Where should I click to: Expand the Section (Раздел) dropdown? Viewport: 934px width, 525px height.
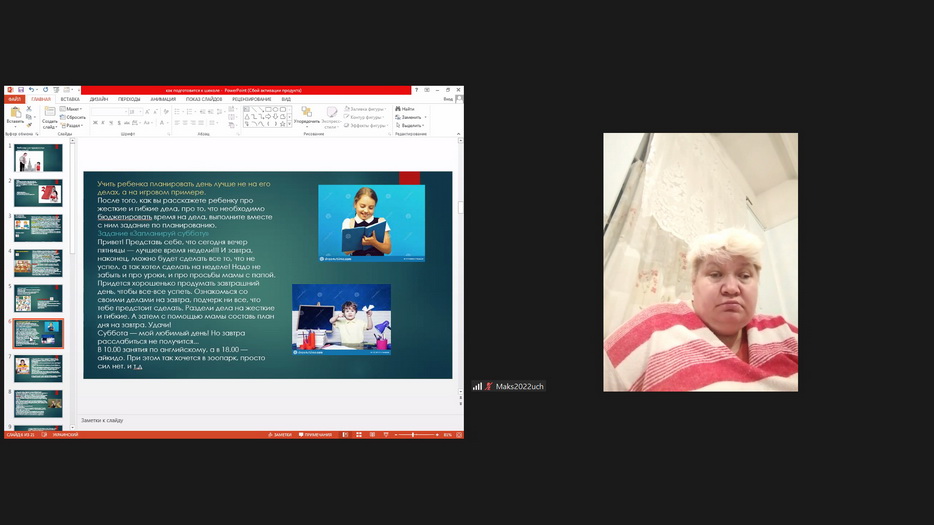[x=73, y=125]
